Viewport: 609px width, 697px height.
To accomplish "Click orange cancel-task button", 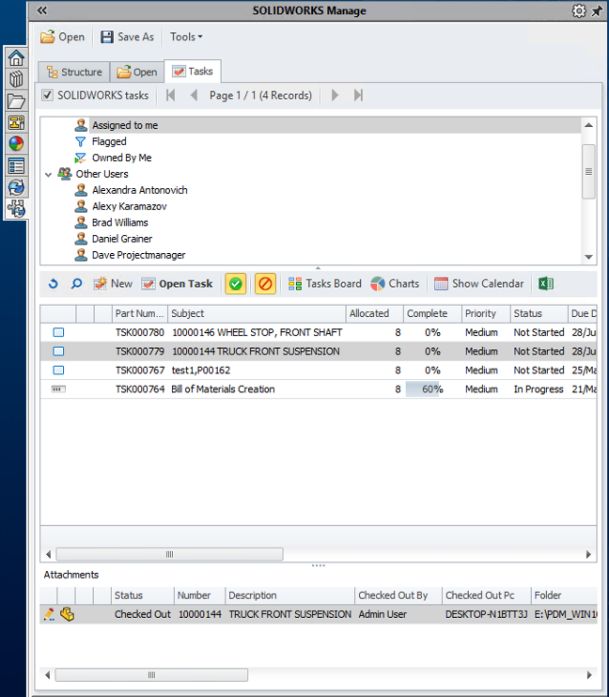I will (x=265, y=284).
